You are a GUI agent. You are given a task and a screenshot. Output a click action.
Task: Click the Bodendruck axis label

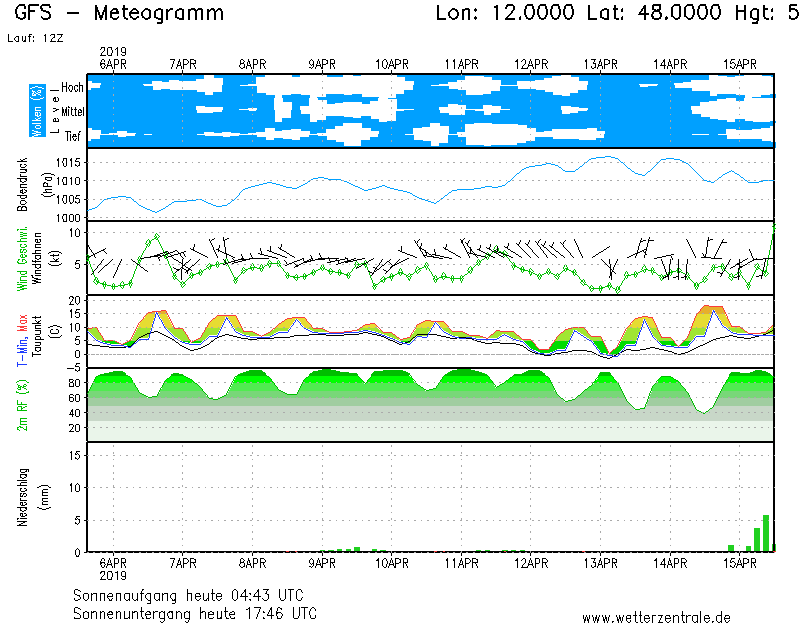(x=22, y=184)
